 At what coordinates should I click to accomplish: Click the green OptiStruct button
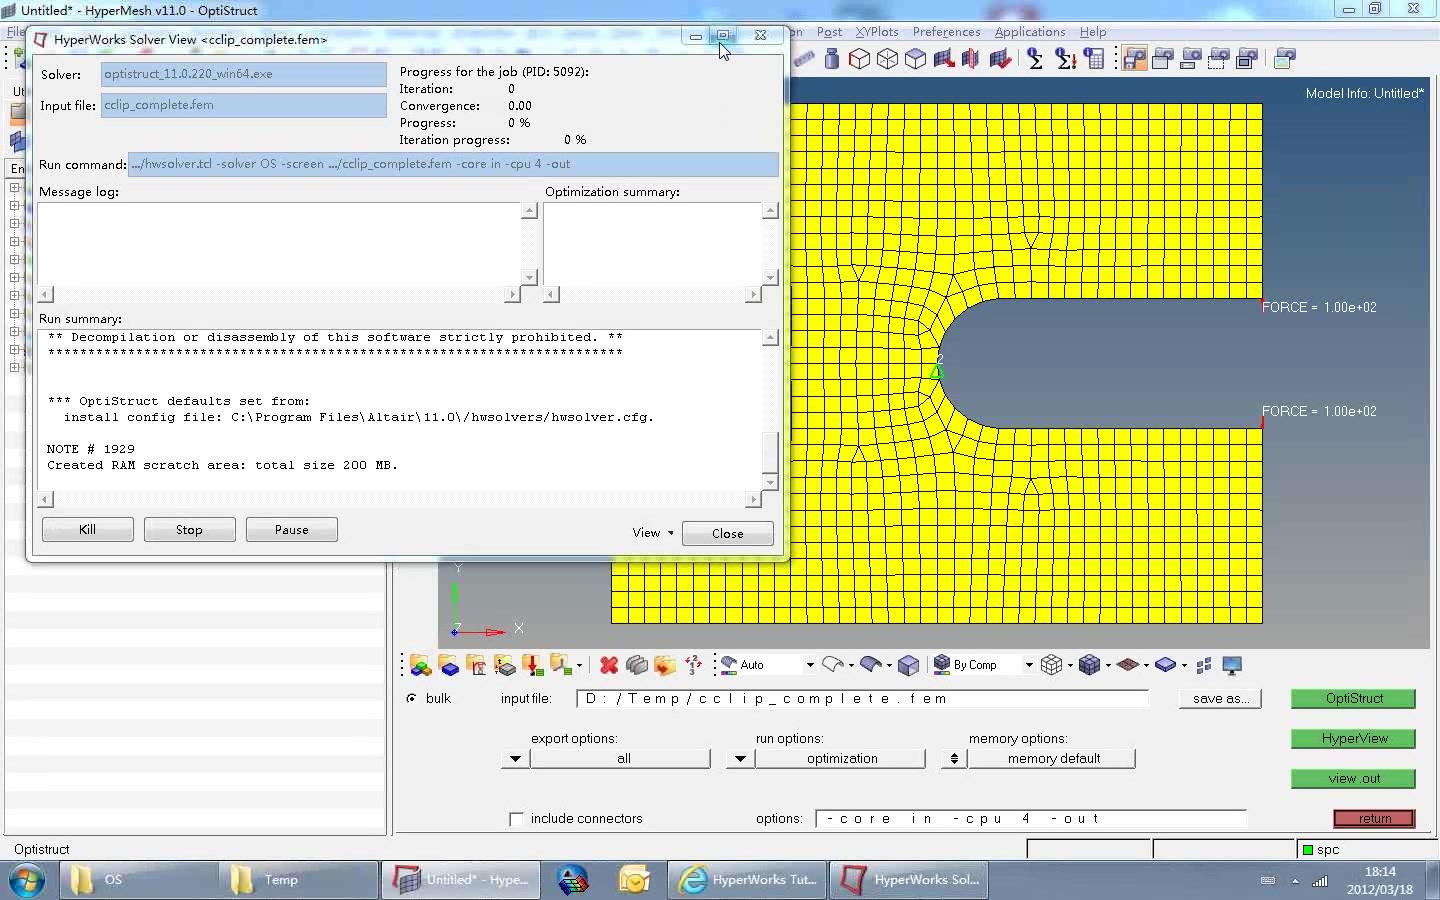(x=1353, y=699)
